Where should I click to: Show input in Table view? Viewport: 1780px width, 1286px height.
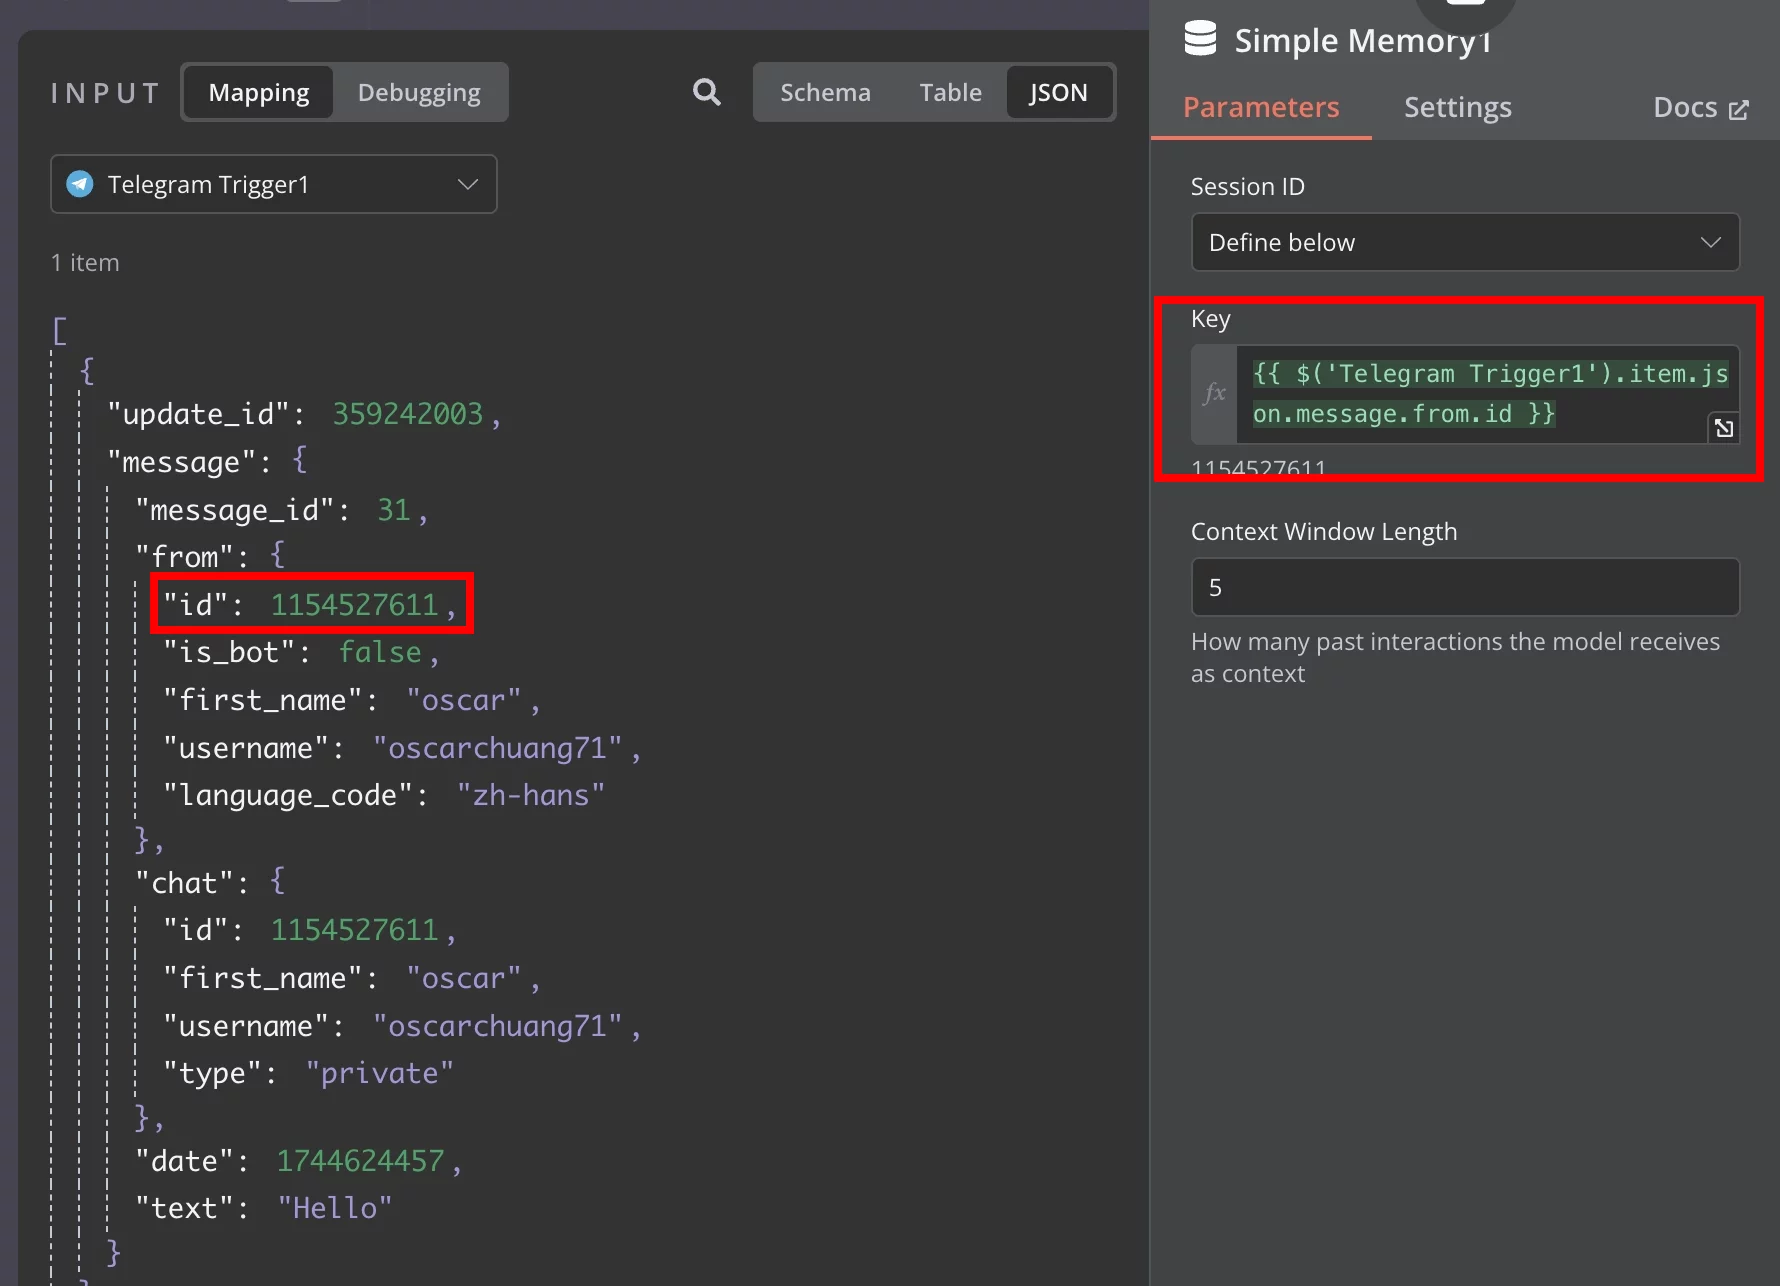click(950, 92)
